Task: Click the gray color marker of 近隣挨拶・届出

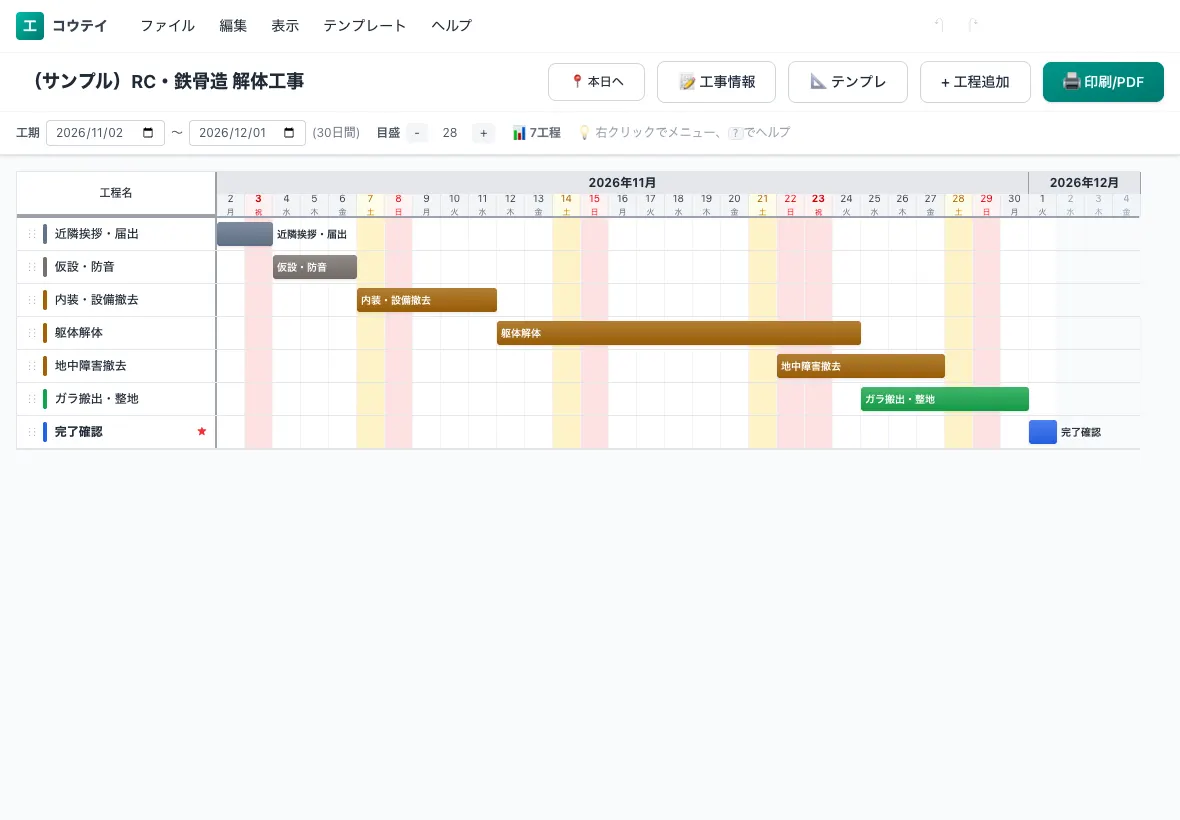Action: [45, 234]
